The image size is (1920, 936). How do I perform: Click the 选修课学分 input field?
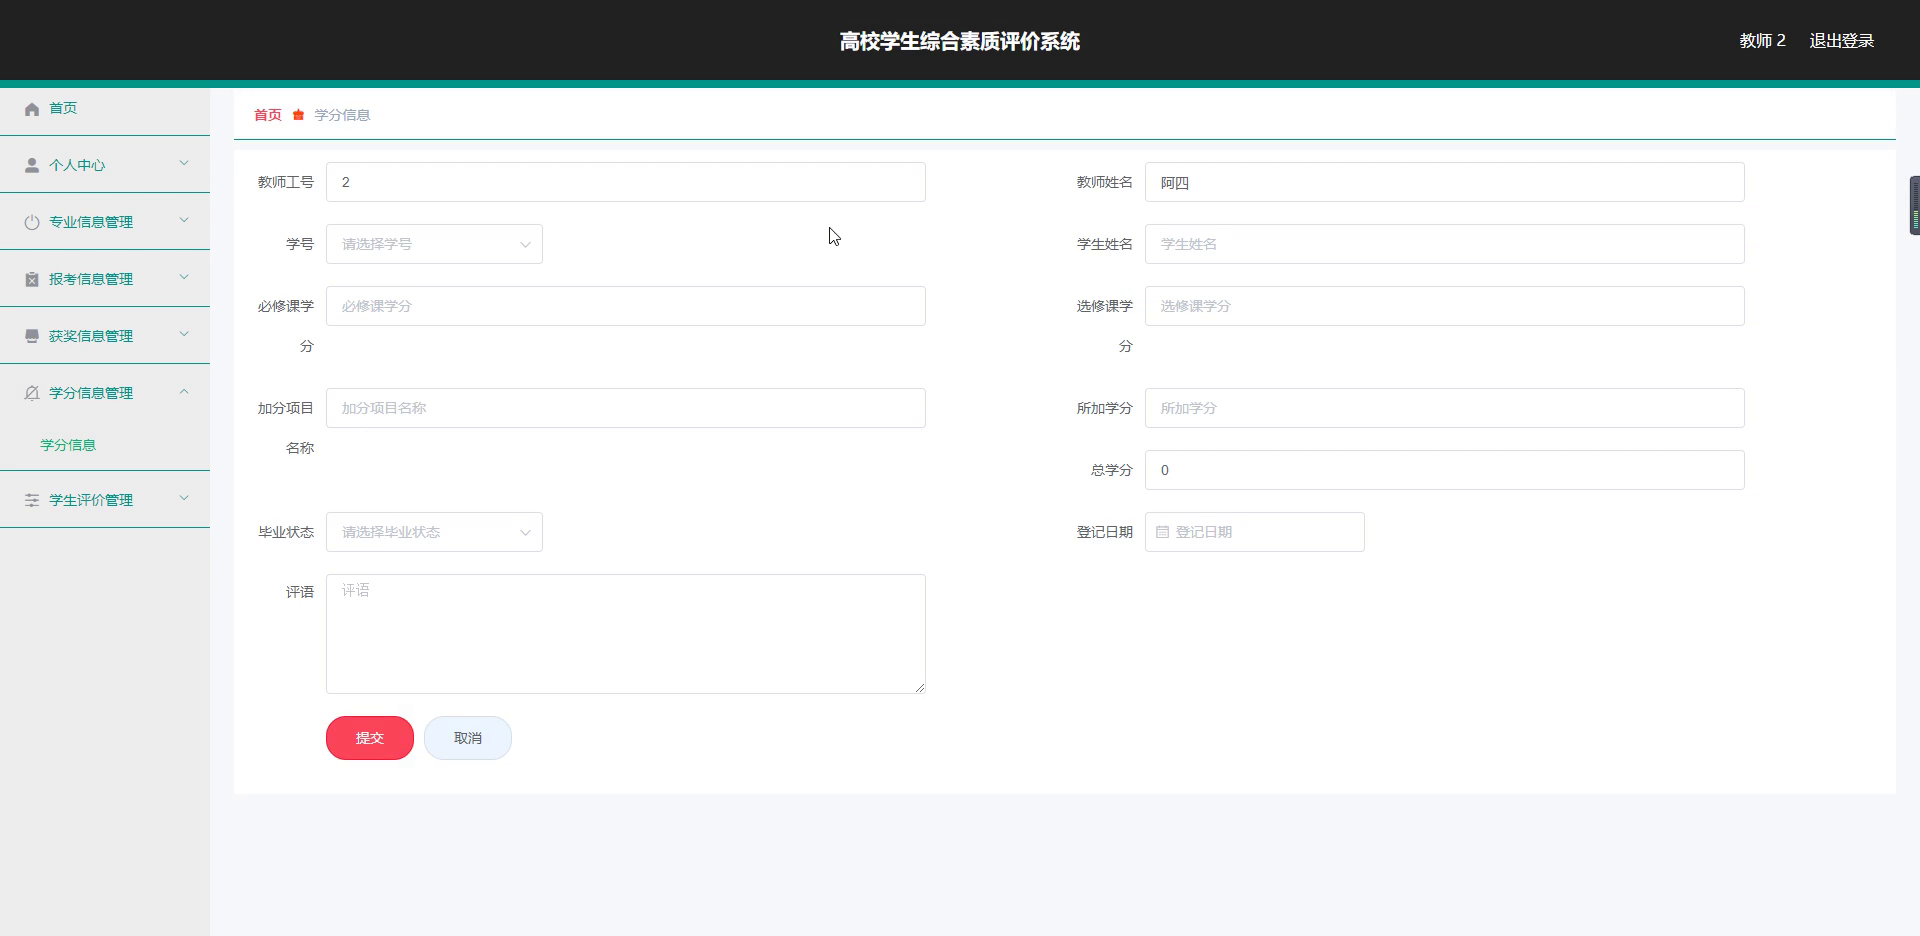click(1445, 306)
